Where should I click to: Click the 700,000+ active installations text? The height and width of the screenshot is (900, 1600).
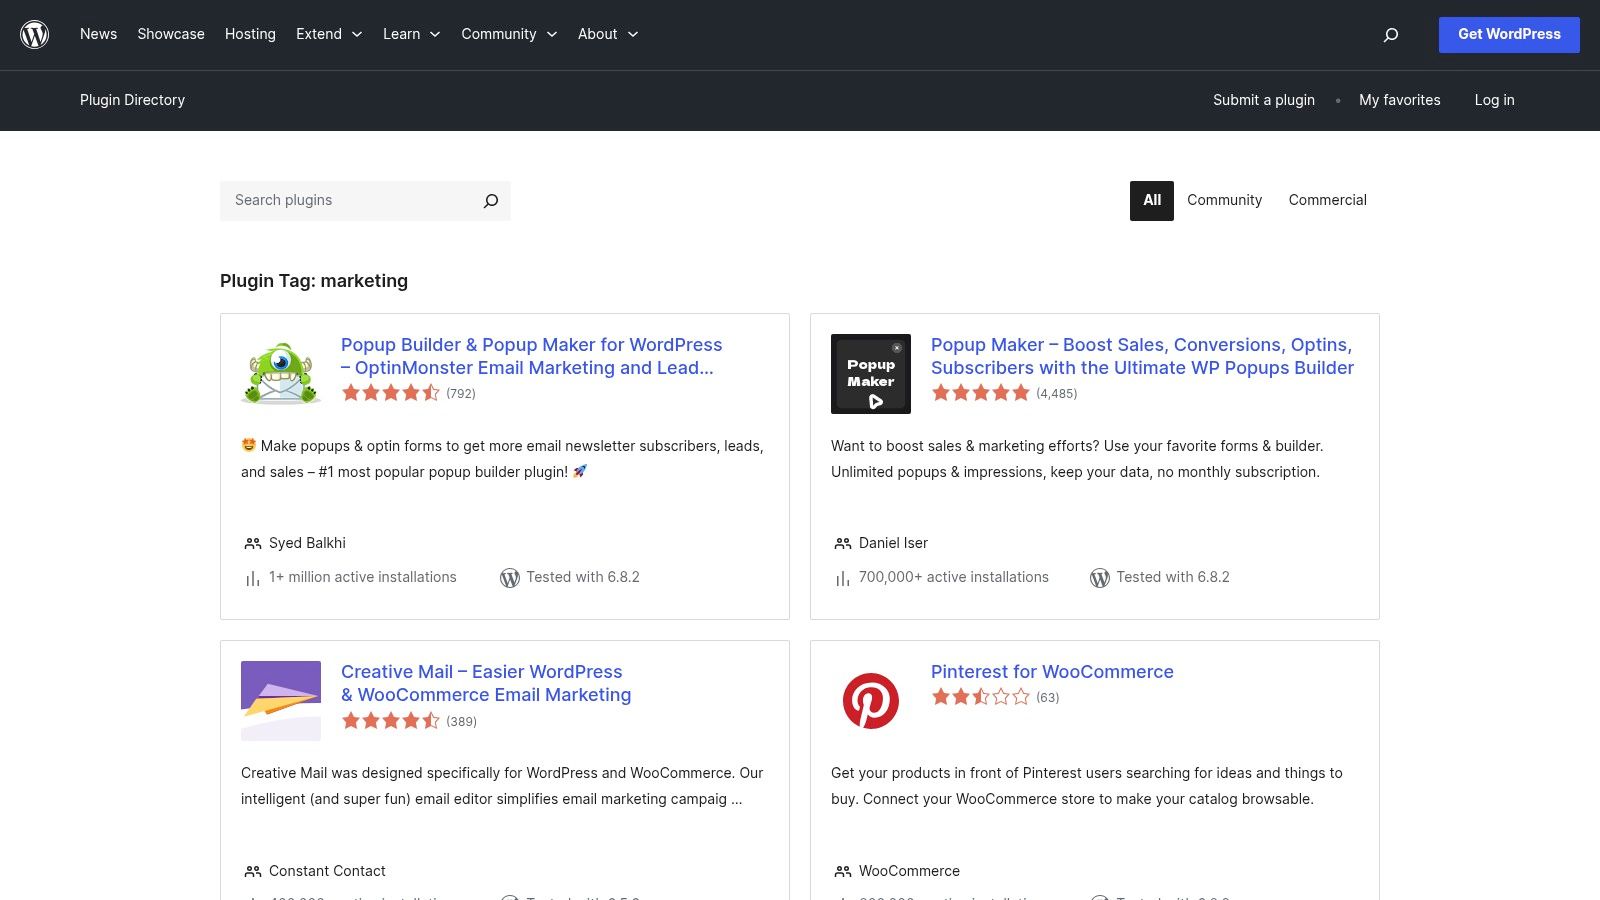[954, 577]
